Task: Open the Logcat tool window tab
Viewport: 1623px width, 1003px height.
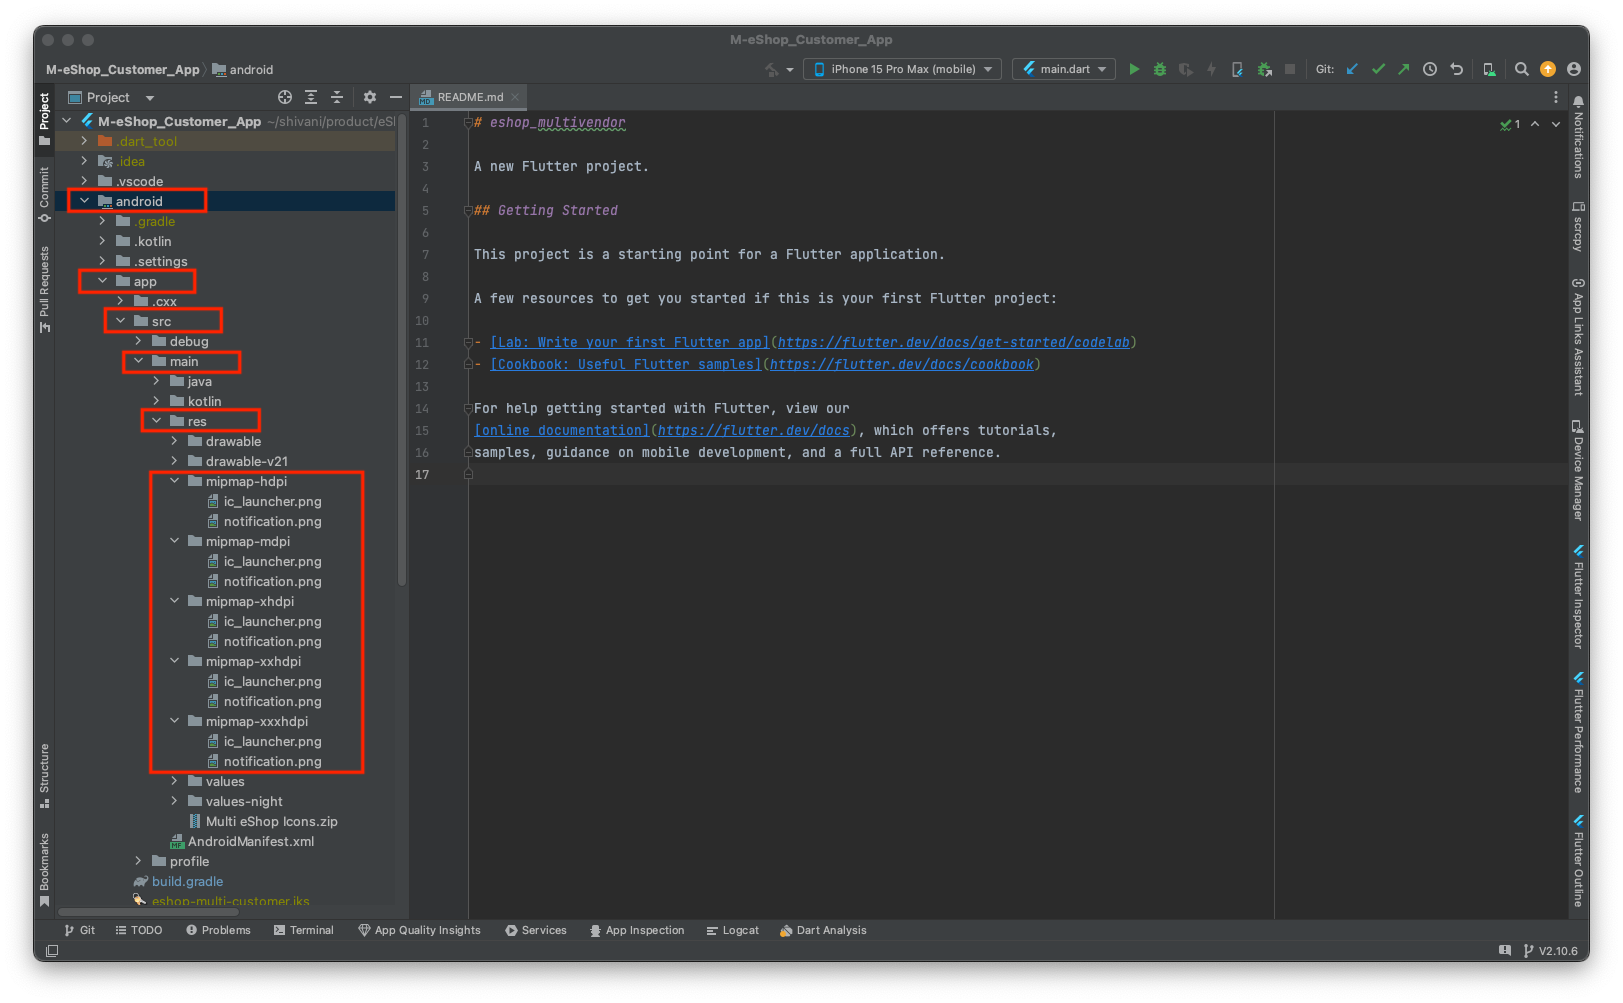Action: [x=733, y=930]
